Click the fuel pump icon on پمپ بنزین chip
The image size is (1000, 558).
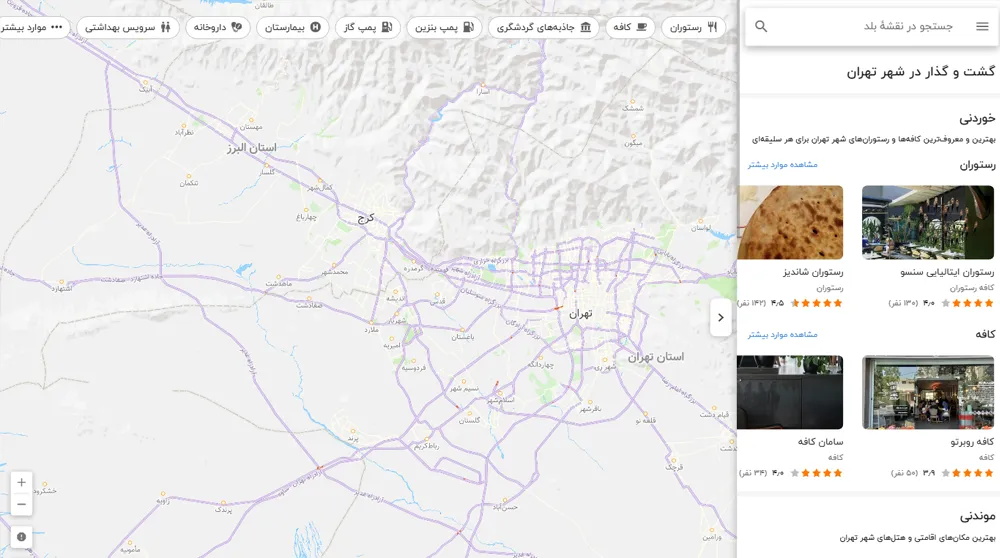point(469,27)
